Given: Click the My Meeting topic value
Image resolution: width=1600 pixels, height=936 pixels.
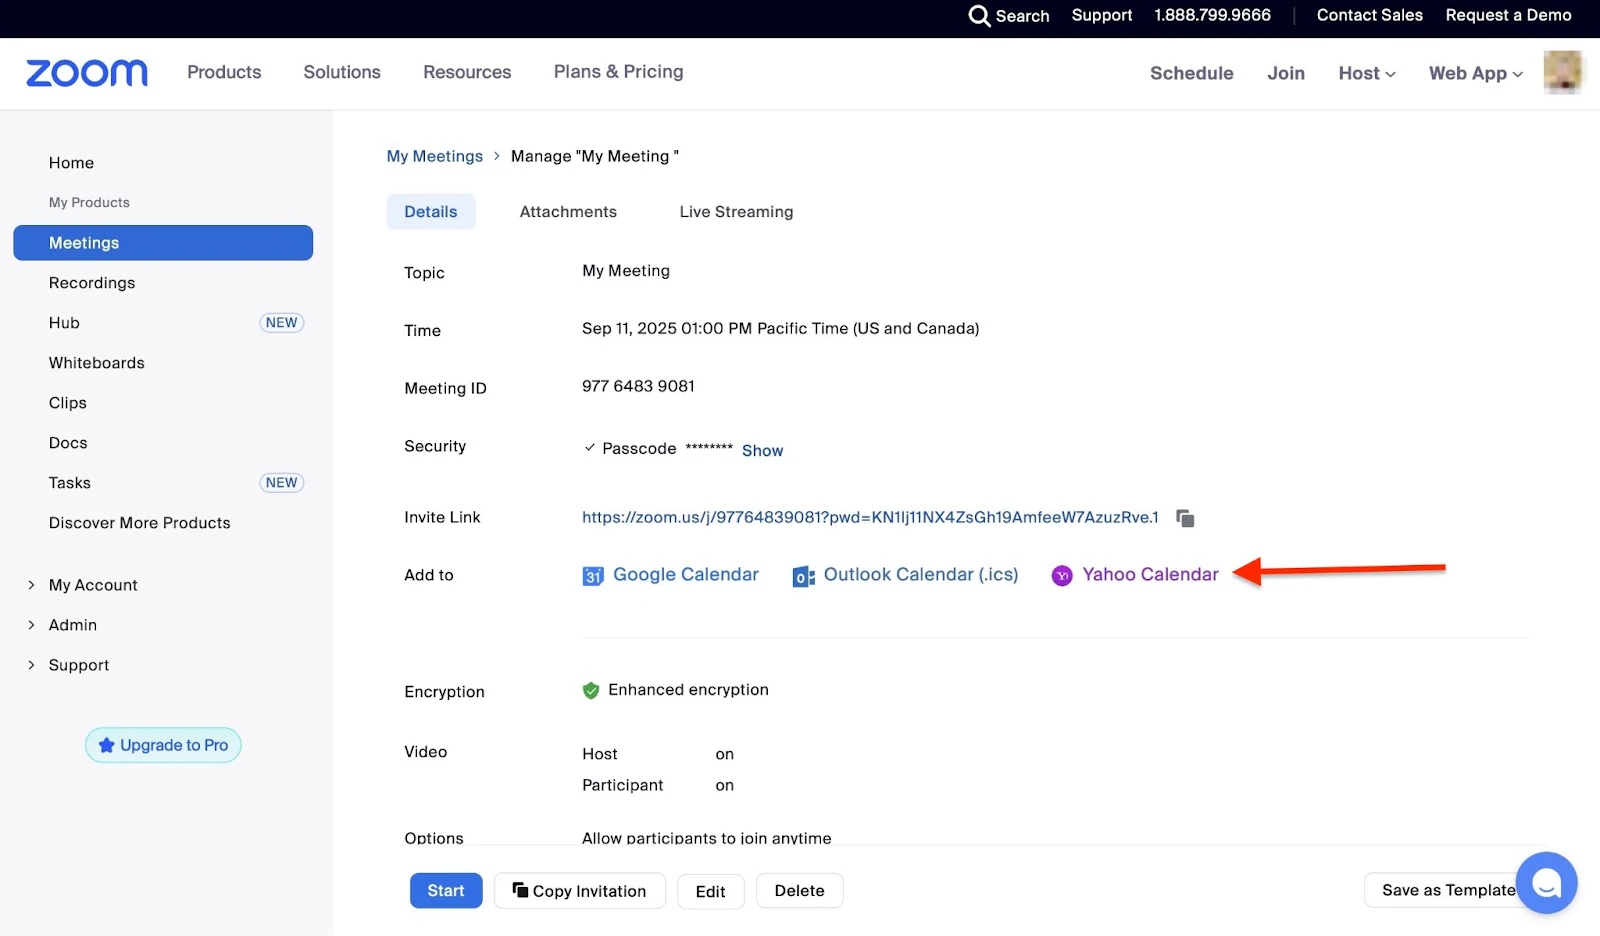Looking at the screenshot, I should point(626,271).
